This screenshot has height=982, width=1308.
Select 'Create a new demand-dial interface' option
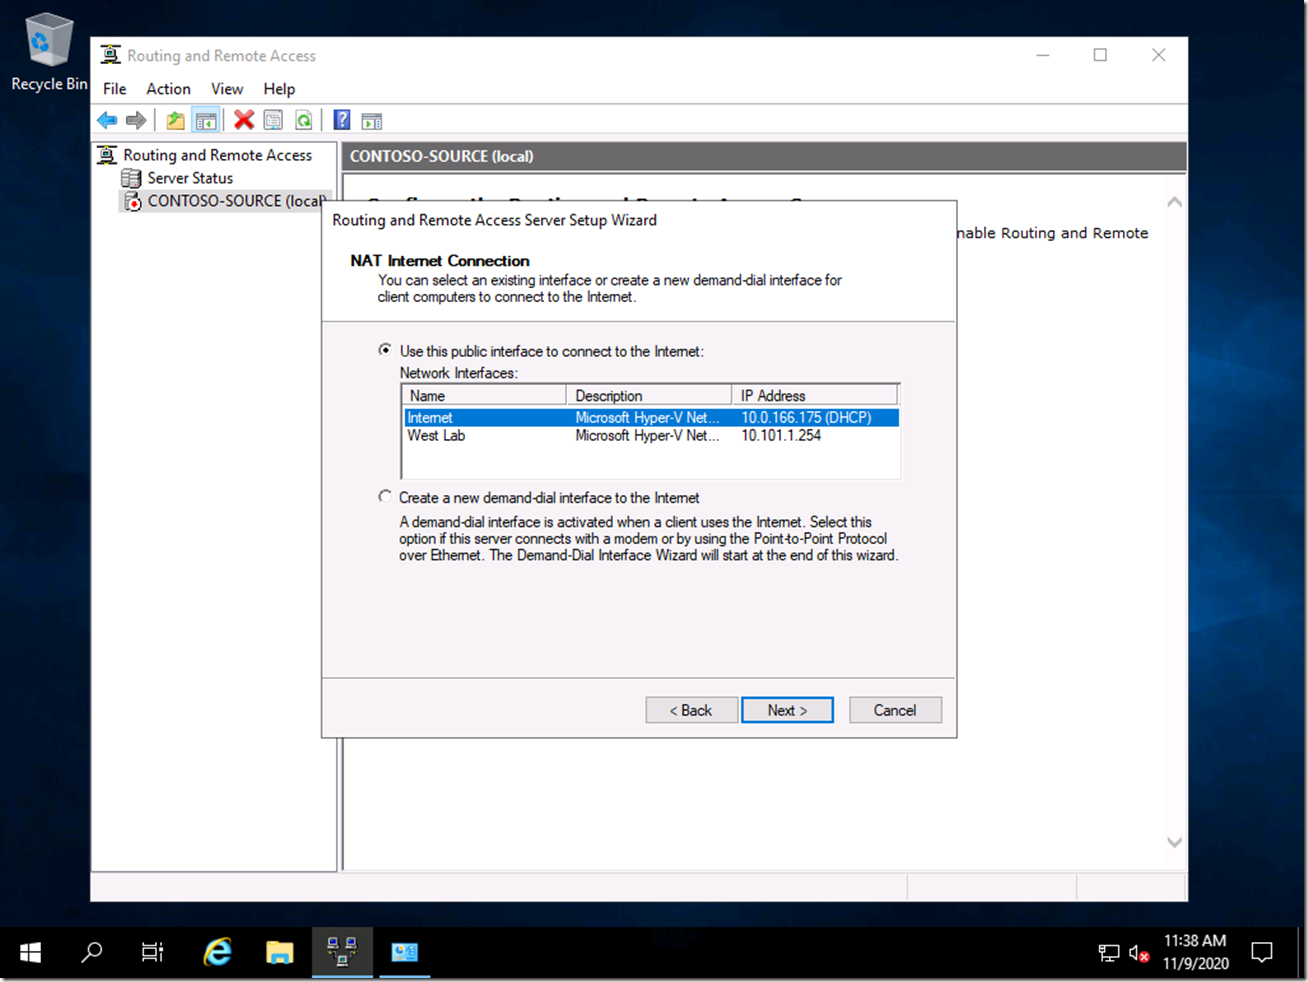385,497
